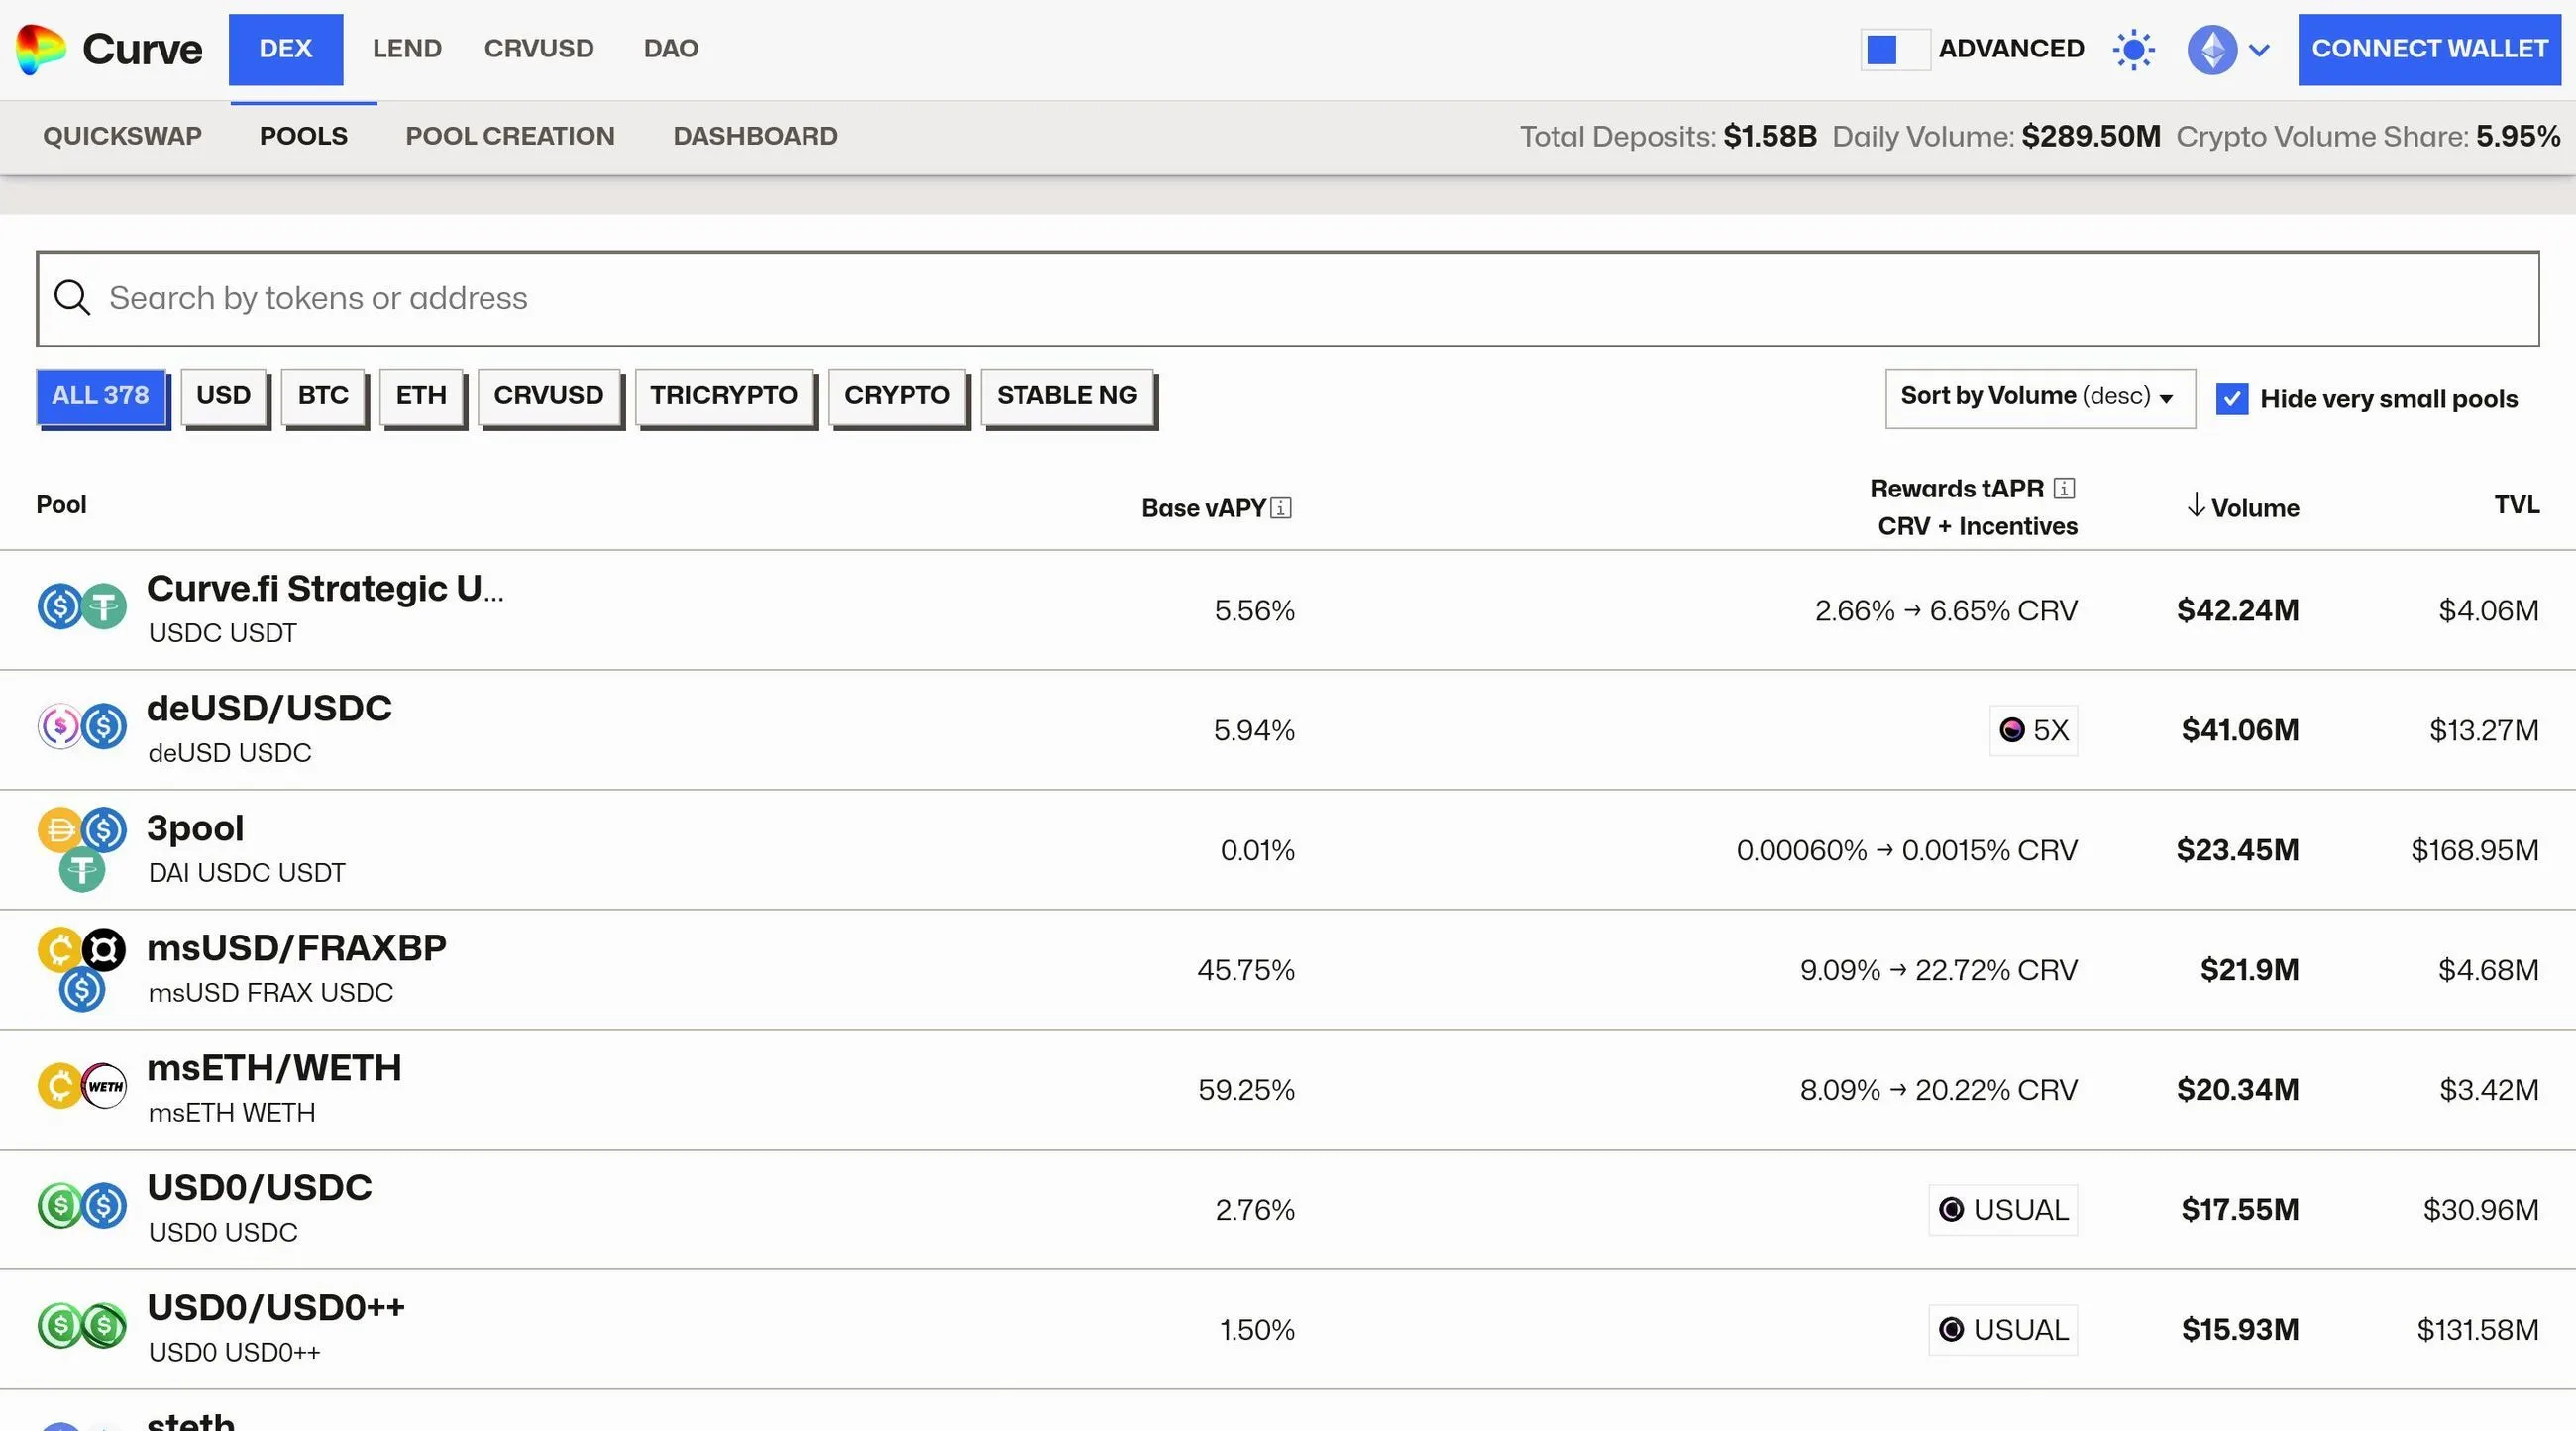Open the POOL CREATION tab
Image resolution: width=2576 pixels, height=1431 pixels.
pos(509,136)
